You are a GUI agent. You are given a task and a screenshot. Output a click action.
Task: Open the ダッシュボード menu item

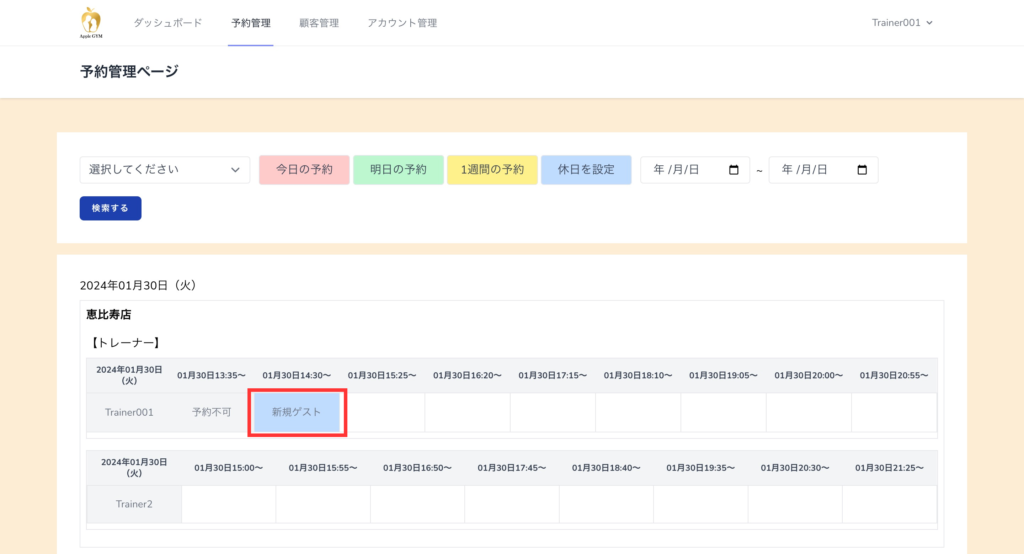click(x=167, y=23)
